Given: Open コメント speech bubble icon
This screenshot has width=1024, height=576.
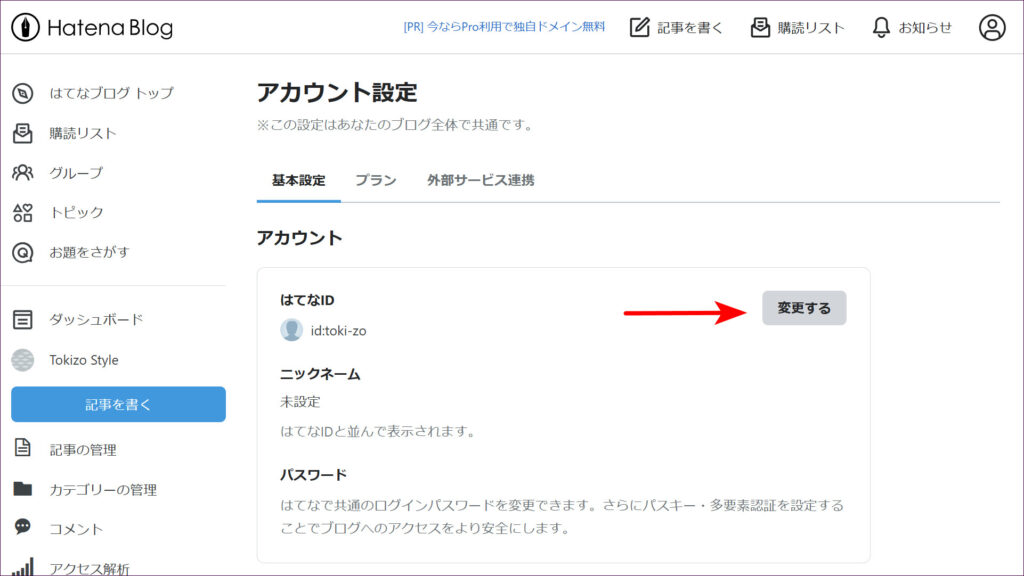Looking at the screenshot, I should [23, 527].
